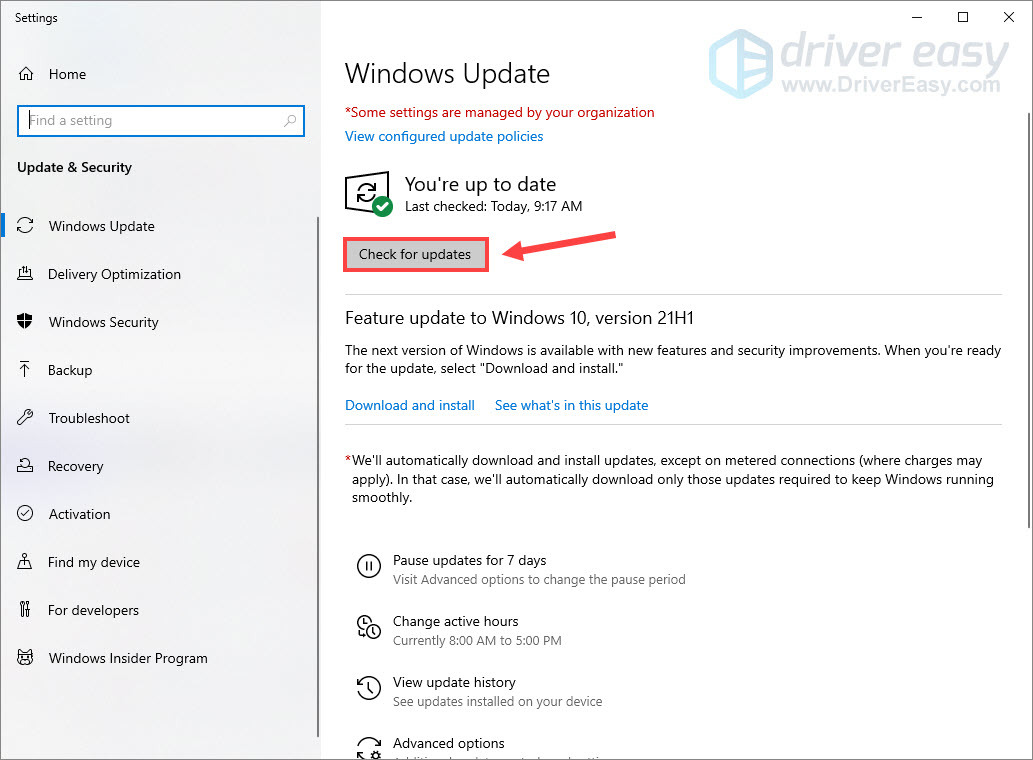
Task: Click Download and install link
Action: tap(410, 405)
